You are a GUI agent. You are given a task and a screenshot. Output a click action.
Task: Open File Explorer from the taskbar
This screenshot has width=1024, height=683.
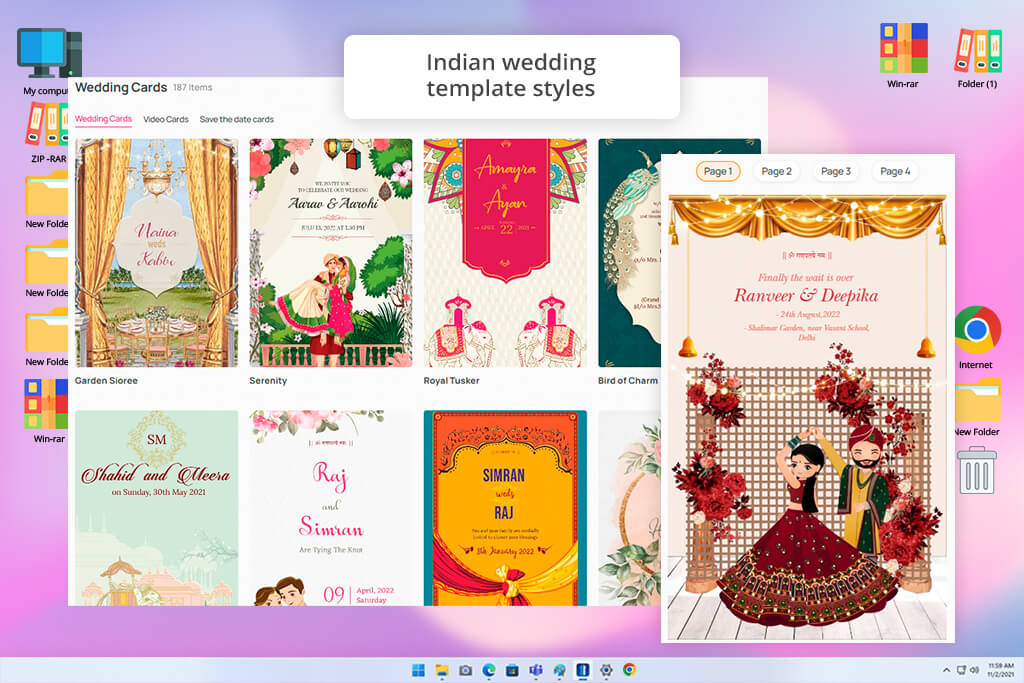click(x=442, y=670)
